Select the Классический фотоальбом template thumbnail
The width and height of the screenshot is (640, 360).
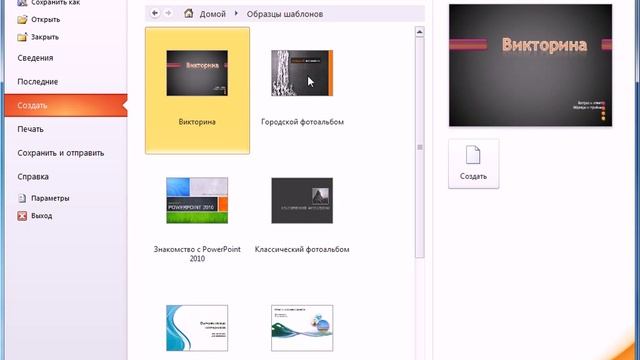coord(302,200)
